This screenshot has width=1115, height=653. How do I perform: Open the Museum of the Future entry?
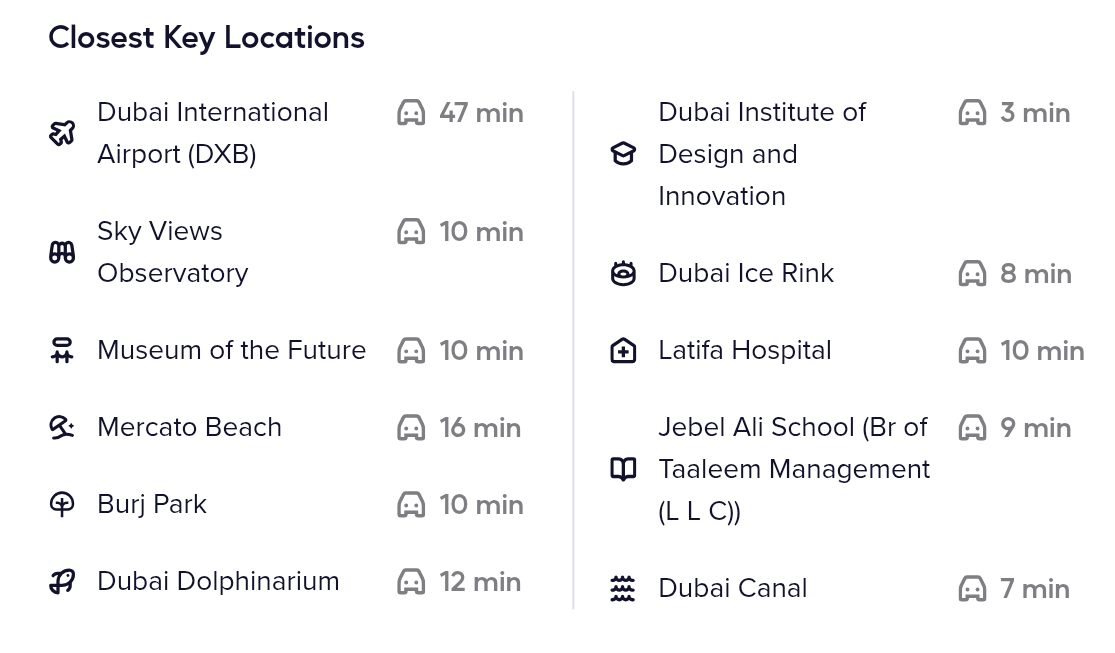click(231, 350)
